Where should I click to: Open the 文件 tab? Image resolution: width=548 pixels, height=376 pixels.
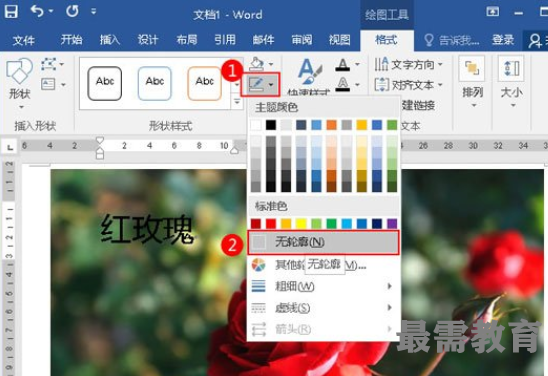pos(23,40)
